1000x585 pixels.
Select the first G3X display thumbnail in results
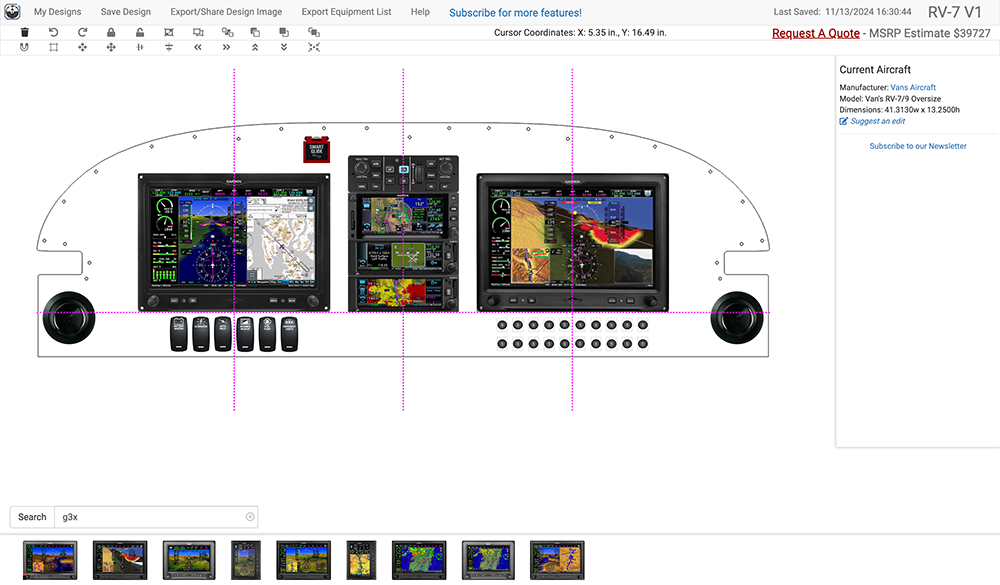(50, 560)
